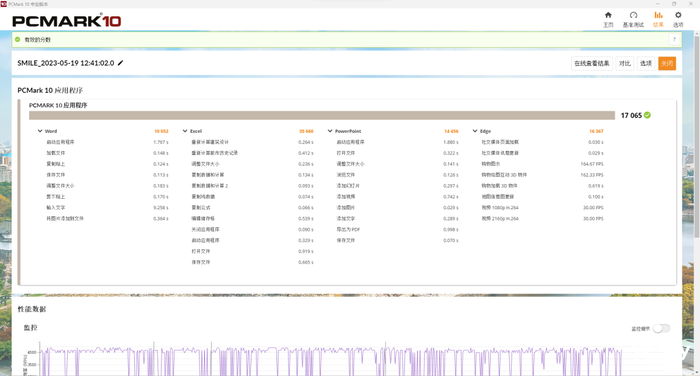This screenshot has height=376, width=700.
Task: Click the Edge value 162.33 FPS
Action: coord(592,175)
